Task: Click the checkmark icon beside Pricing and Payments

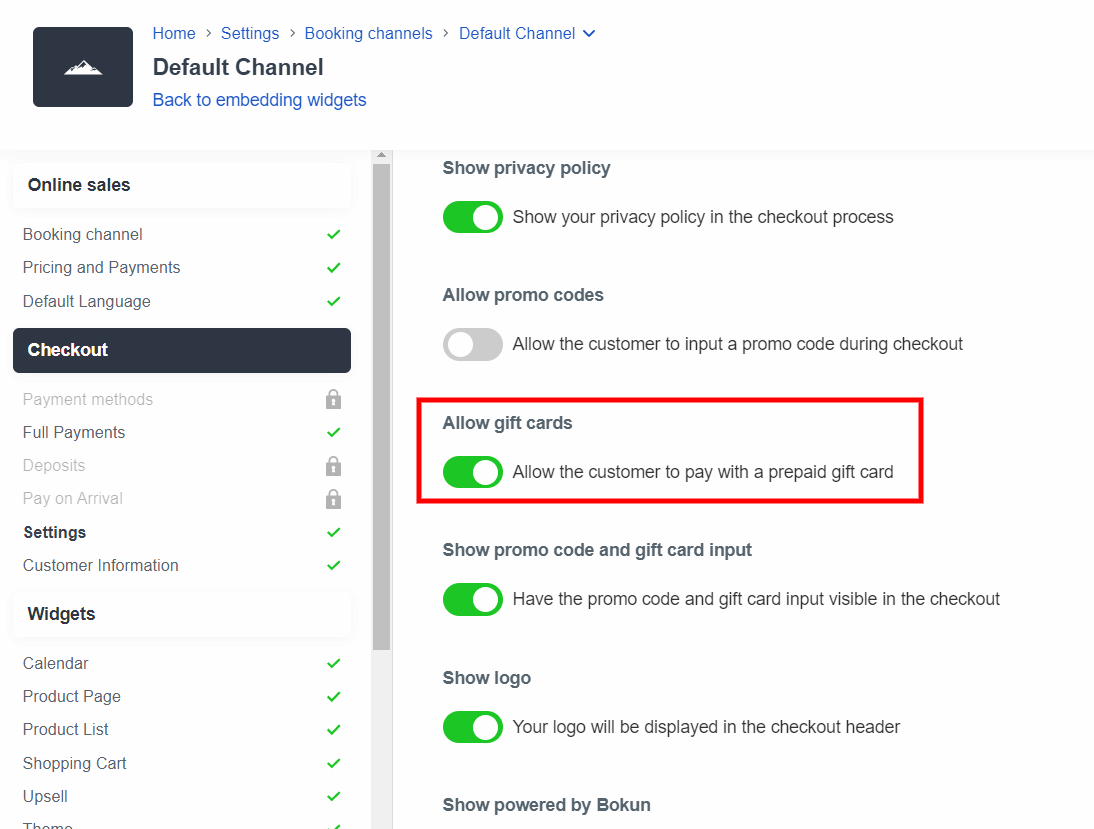Action: 334,268
